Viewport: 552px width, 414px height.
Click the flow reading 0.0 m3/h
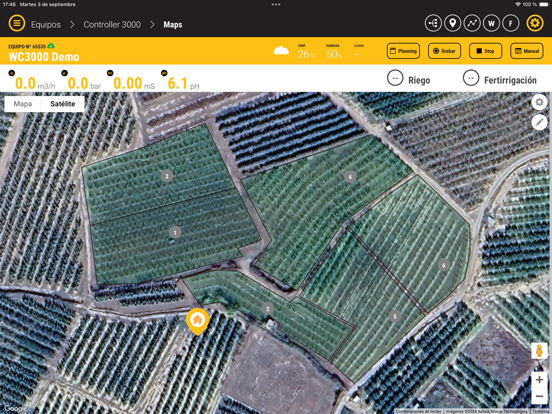pos(35,83)
